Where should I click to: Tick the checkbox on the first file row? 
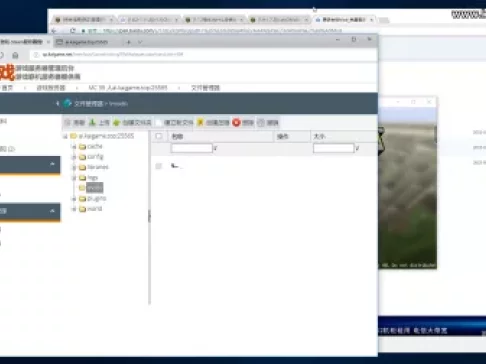[159, 166]
